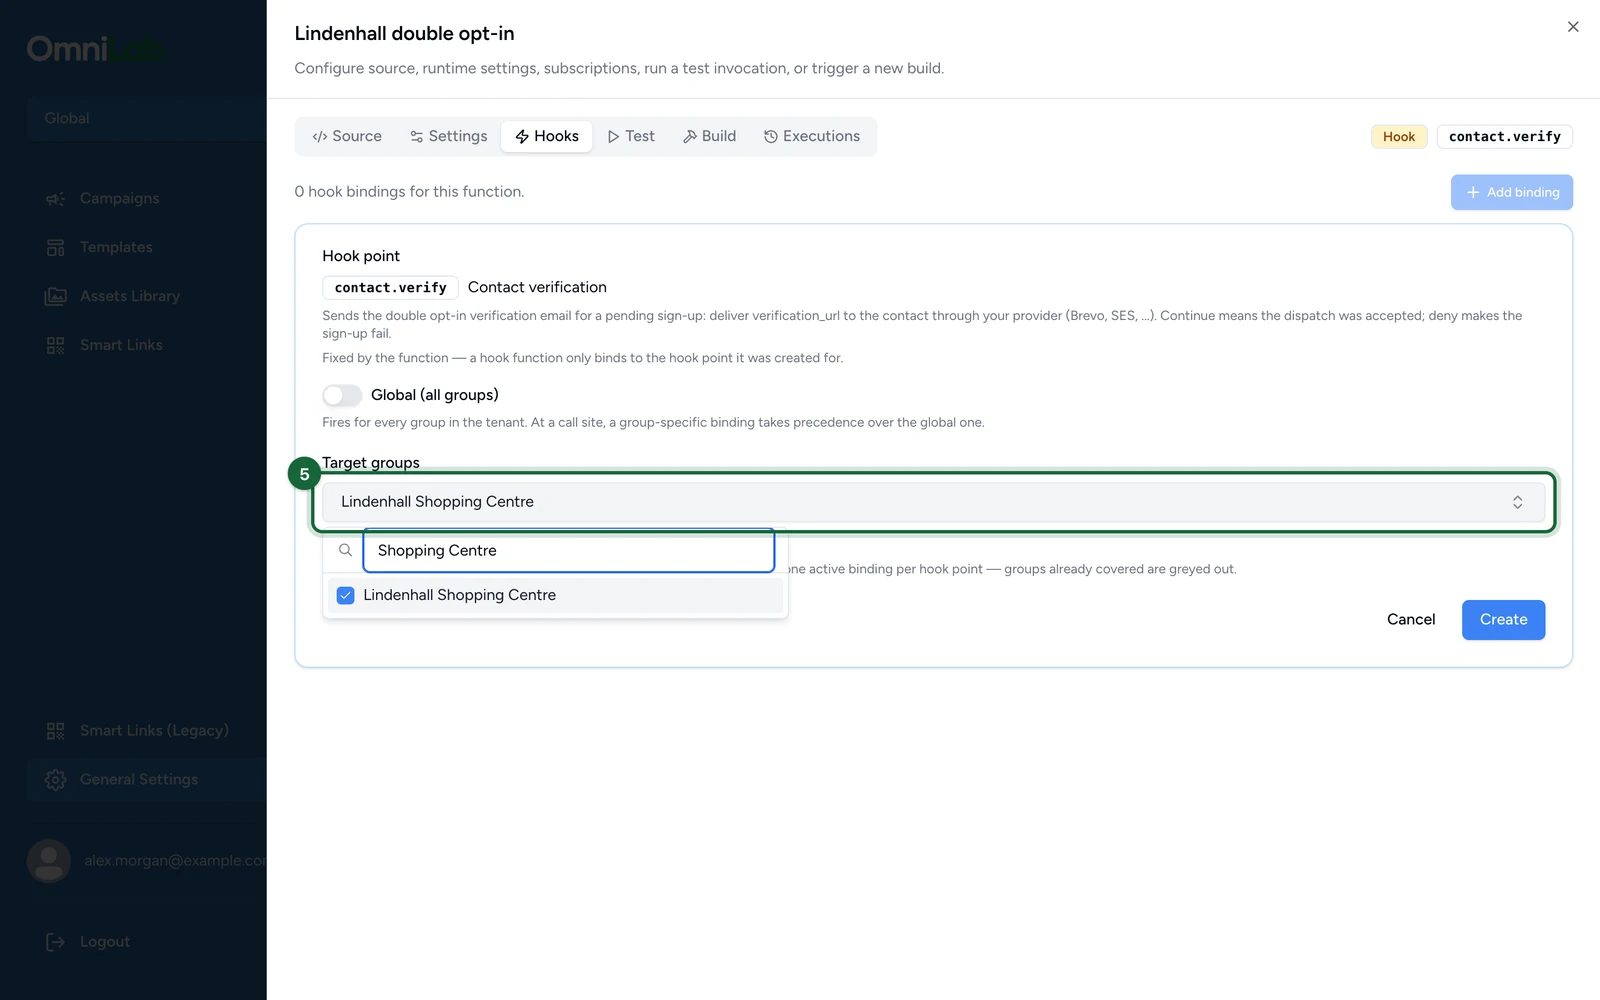The image size is (1600, 1000).
Task: Open the Global selector in sidebar
Action: point(146,118)
